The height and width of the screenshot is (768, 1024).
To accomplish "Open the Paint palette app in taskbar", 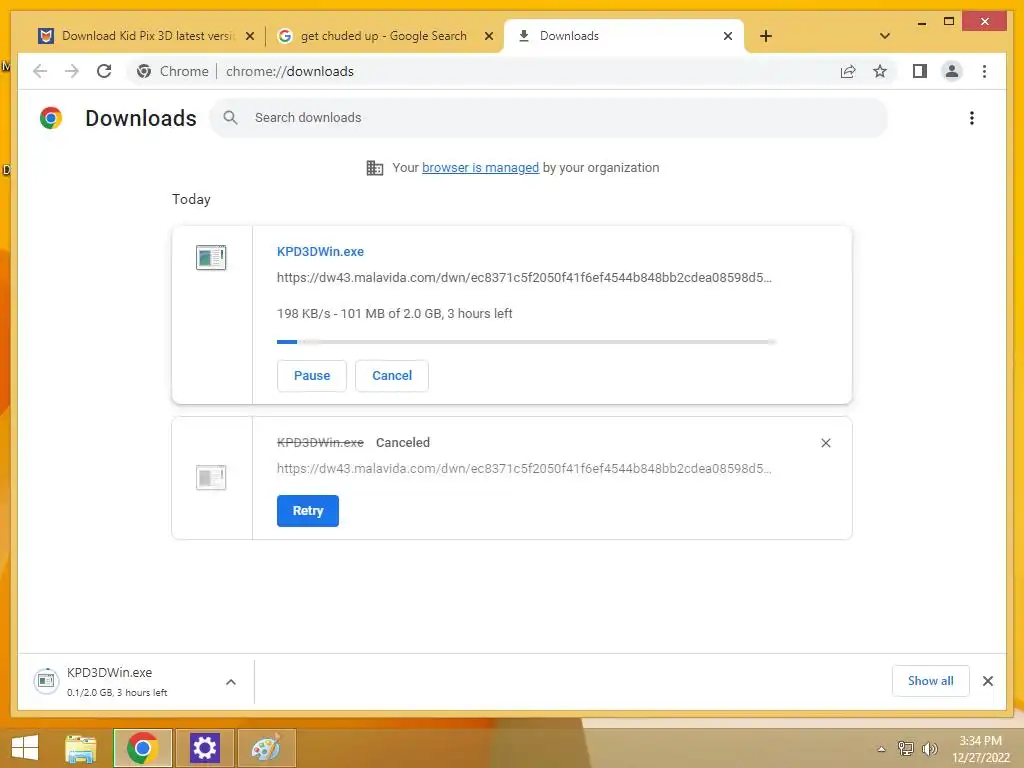I will coord(266,748).
